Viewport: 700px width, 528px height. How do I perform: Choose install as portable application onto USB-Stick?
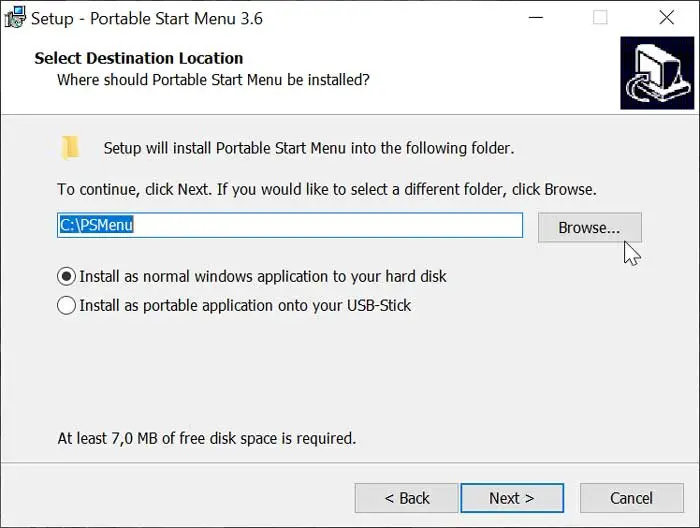click(x=67, y=306)
